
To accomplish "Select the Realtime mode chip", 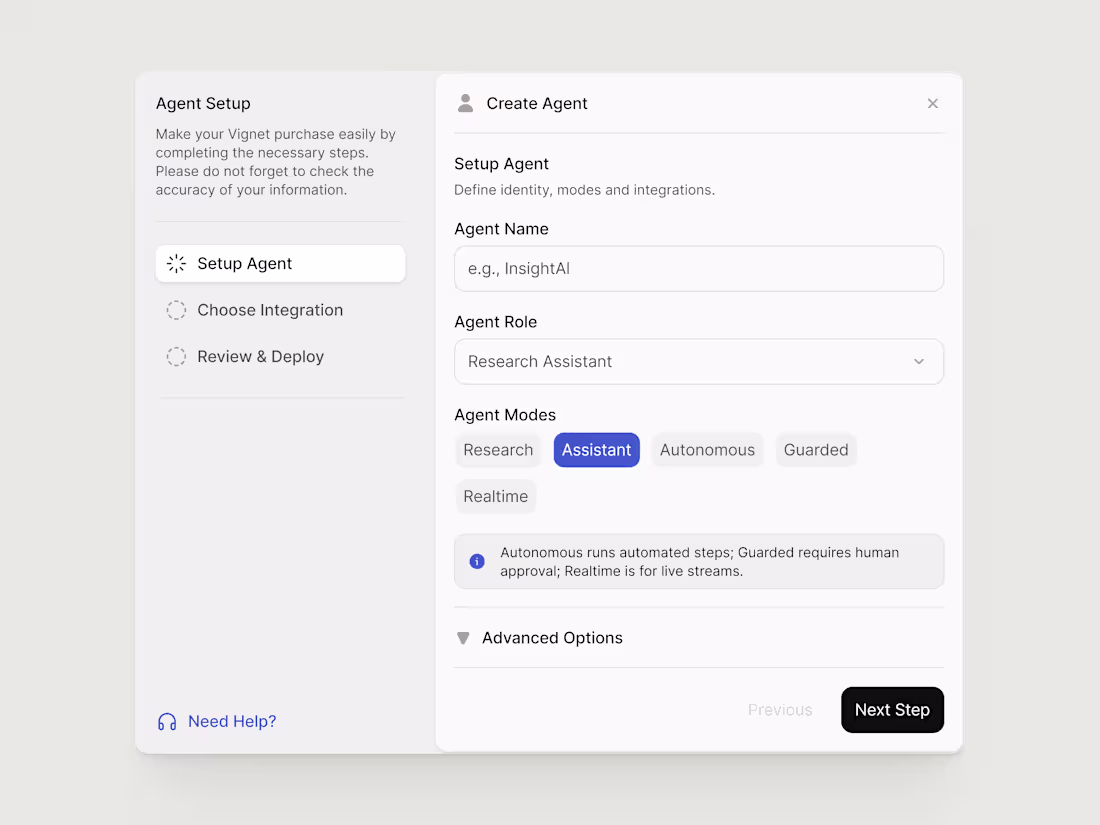I will click(x=495, y=496).
